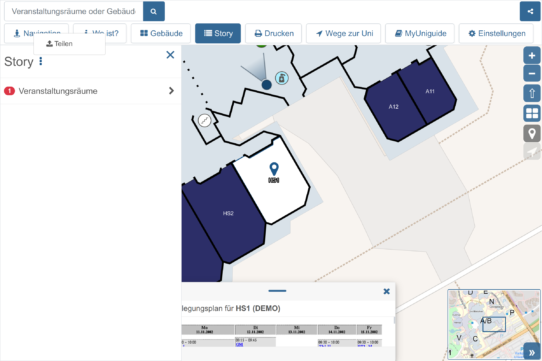Open the grid layers button on map
Screen dimensions: 542x361
[532, 113]
